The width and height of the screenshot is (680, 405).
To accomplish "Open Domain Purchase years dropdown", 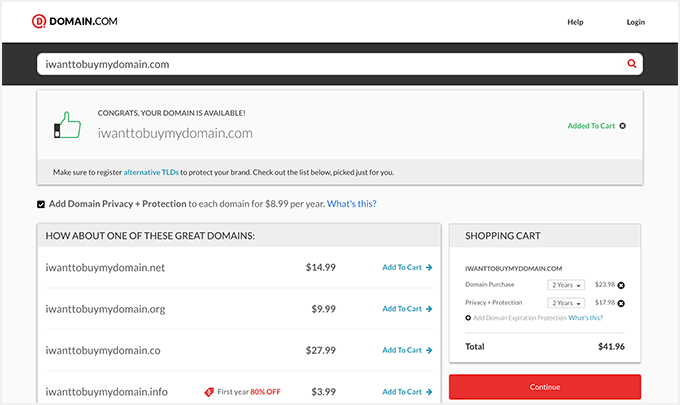I will [566, 285].
